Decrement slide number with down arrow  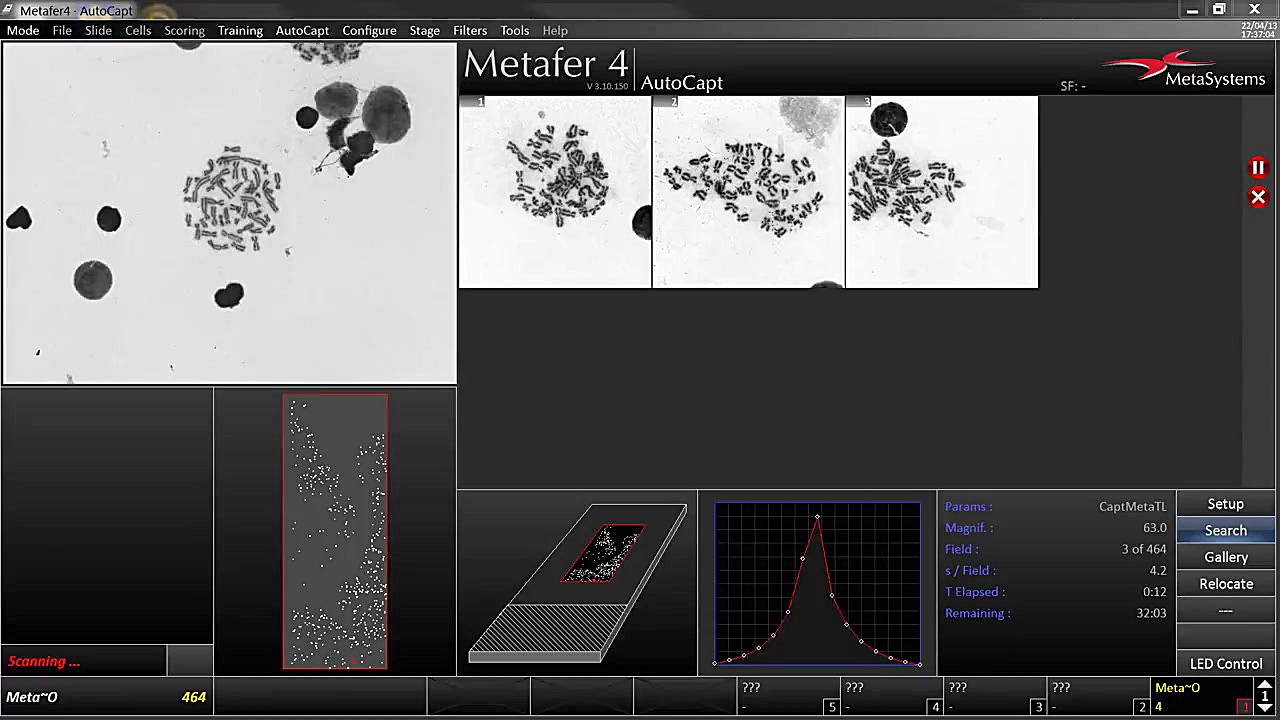[1265, 708]
